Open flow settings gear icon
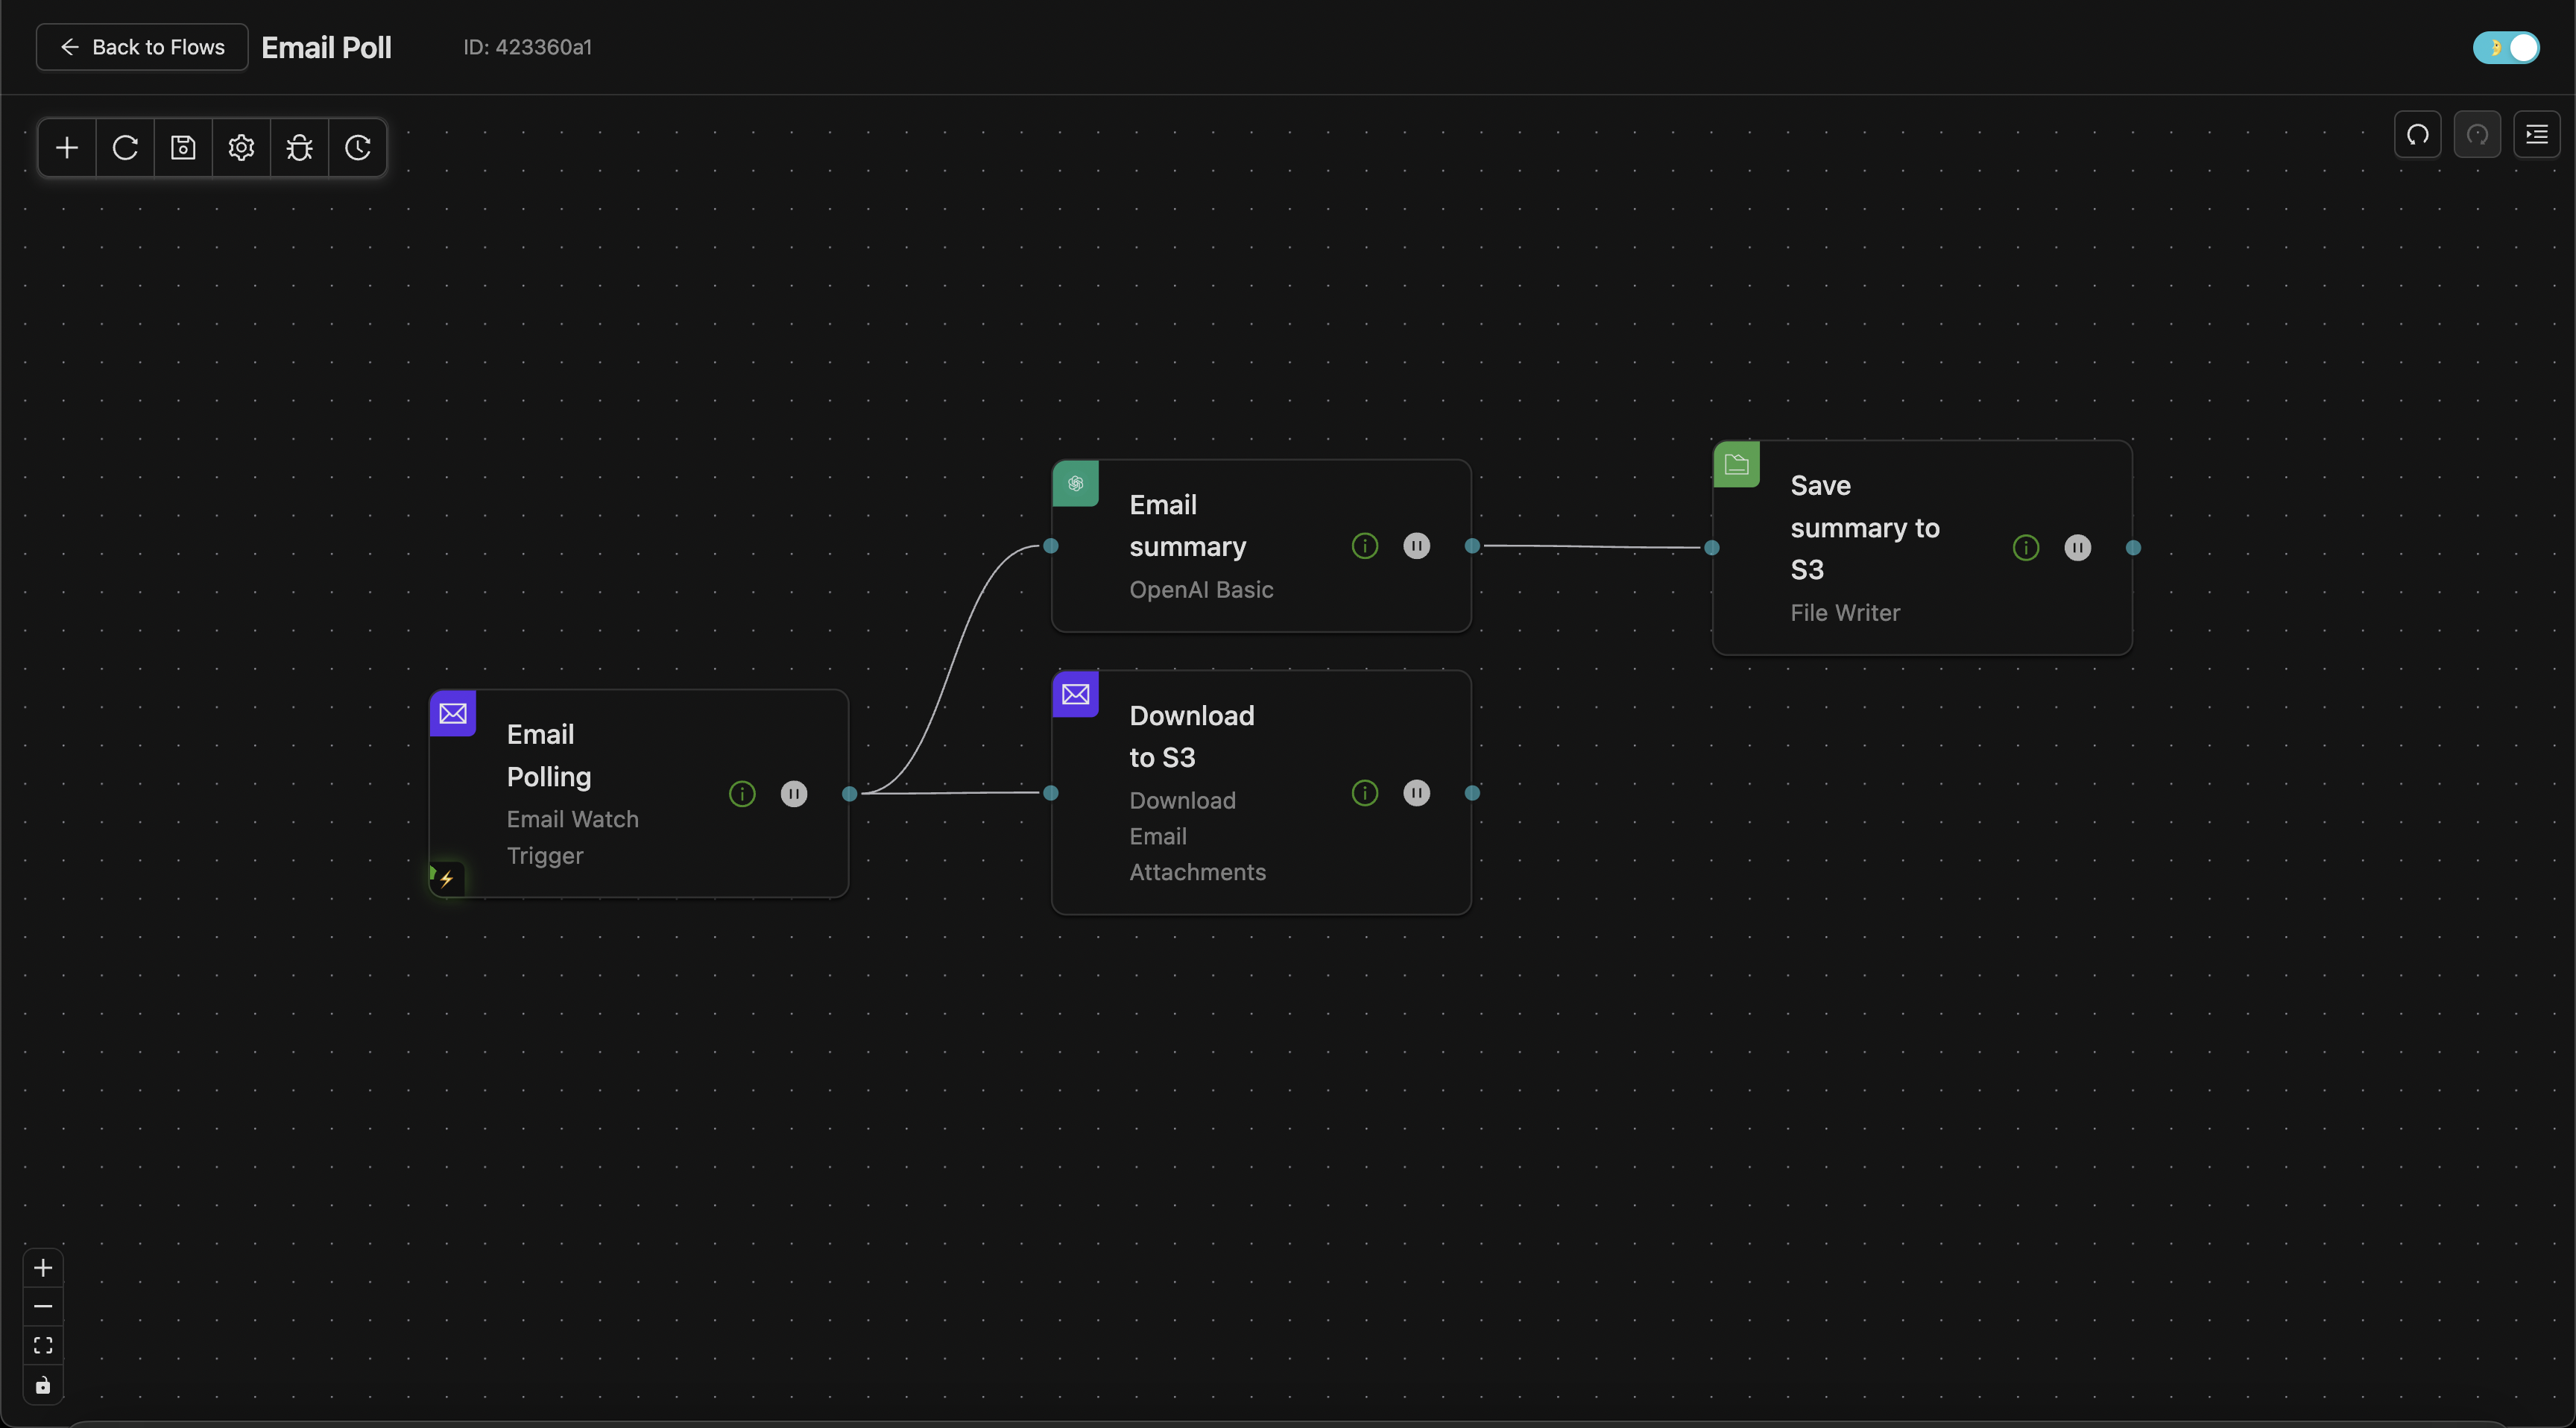 click(x=241, y=148)
